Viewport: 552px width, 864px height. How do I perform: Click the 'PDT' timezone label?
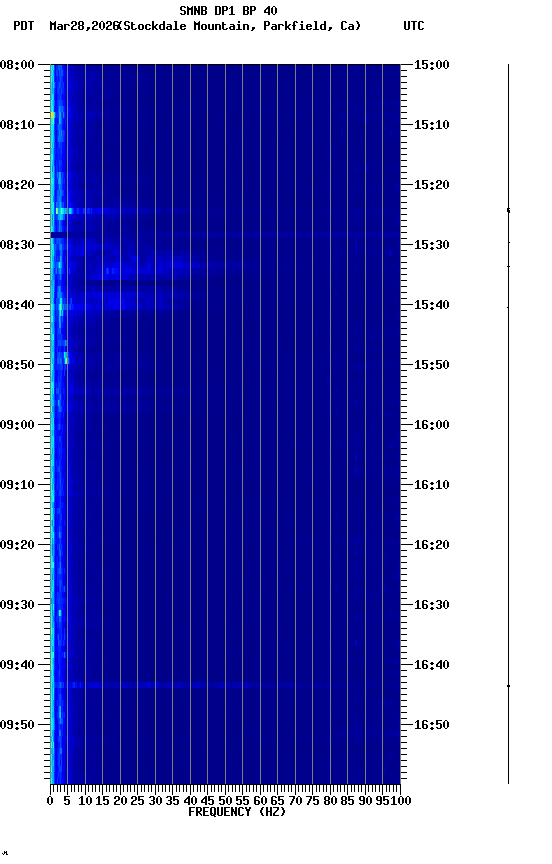point(24,26)
